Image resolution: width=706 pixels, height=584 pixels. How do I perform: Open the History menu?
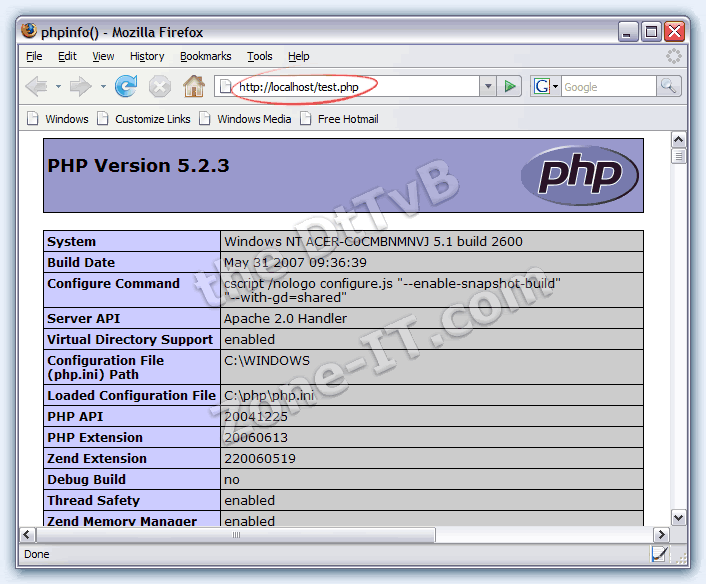tap(147, 56)
